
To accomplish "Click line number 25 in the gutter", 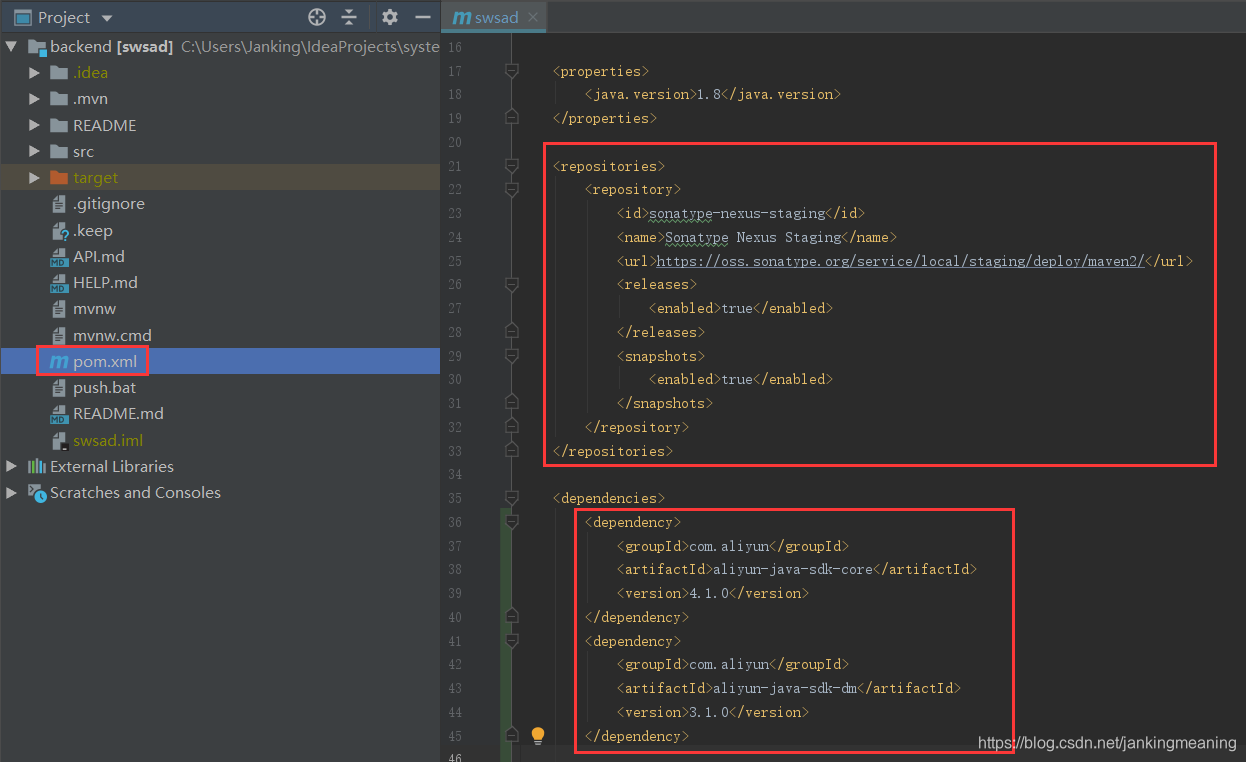I will 454,261.
